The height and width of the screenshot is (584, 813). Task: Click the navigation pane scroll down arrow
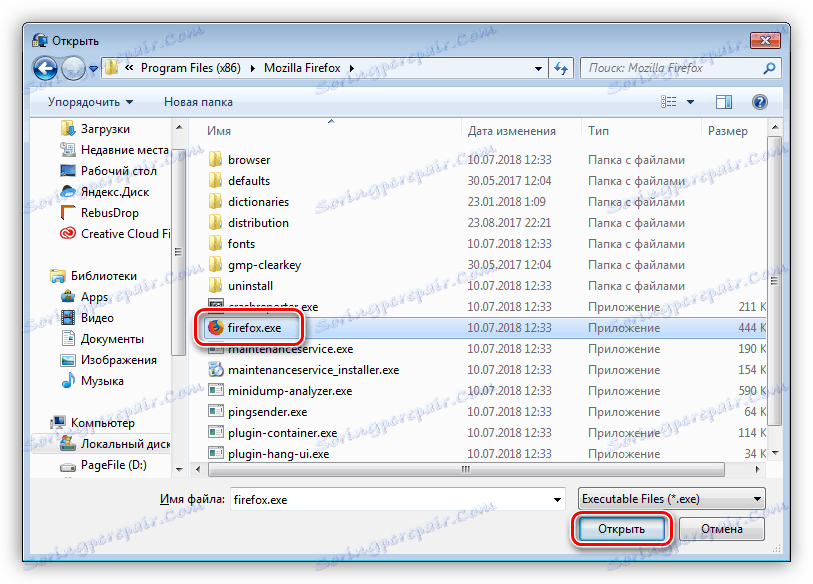coord(179,469)
